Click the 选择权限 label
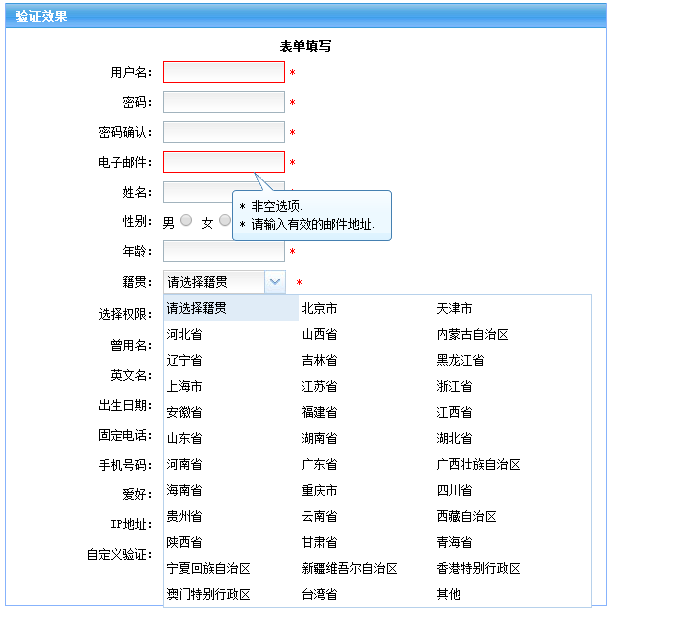This screenshot has height=635, width=675. [125, 314]
